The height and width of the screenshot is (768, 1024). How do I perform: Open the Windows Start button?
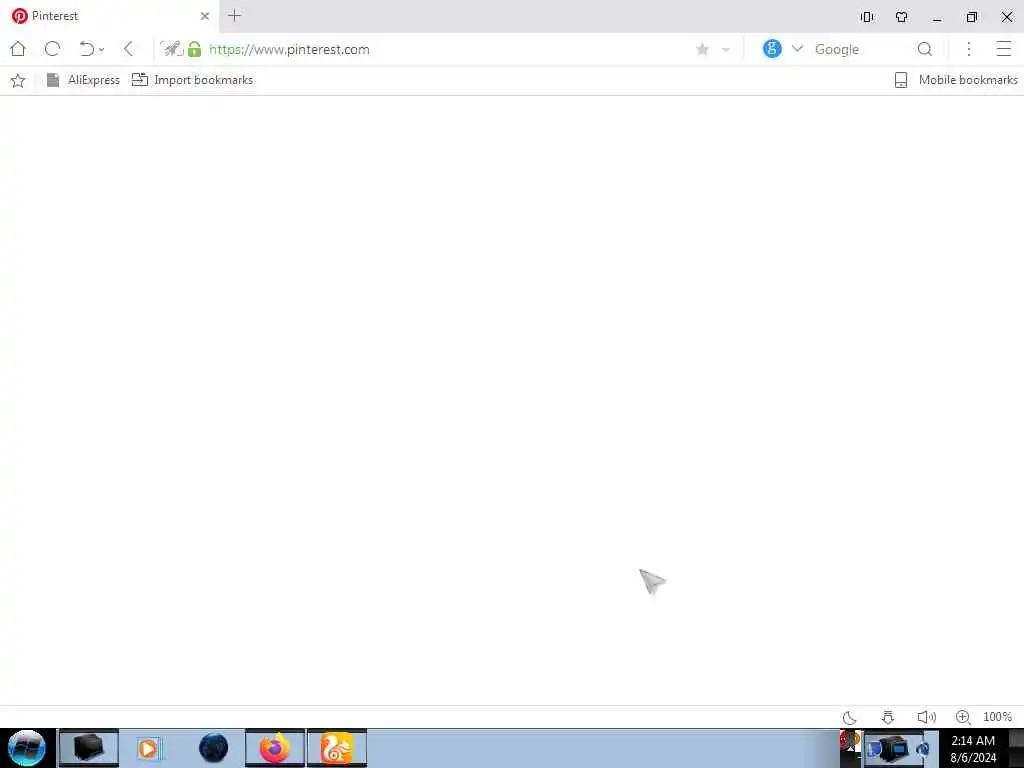(x=27, y=748)
